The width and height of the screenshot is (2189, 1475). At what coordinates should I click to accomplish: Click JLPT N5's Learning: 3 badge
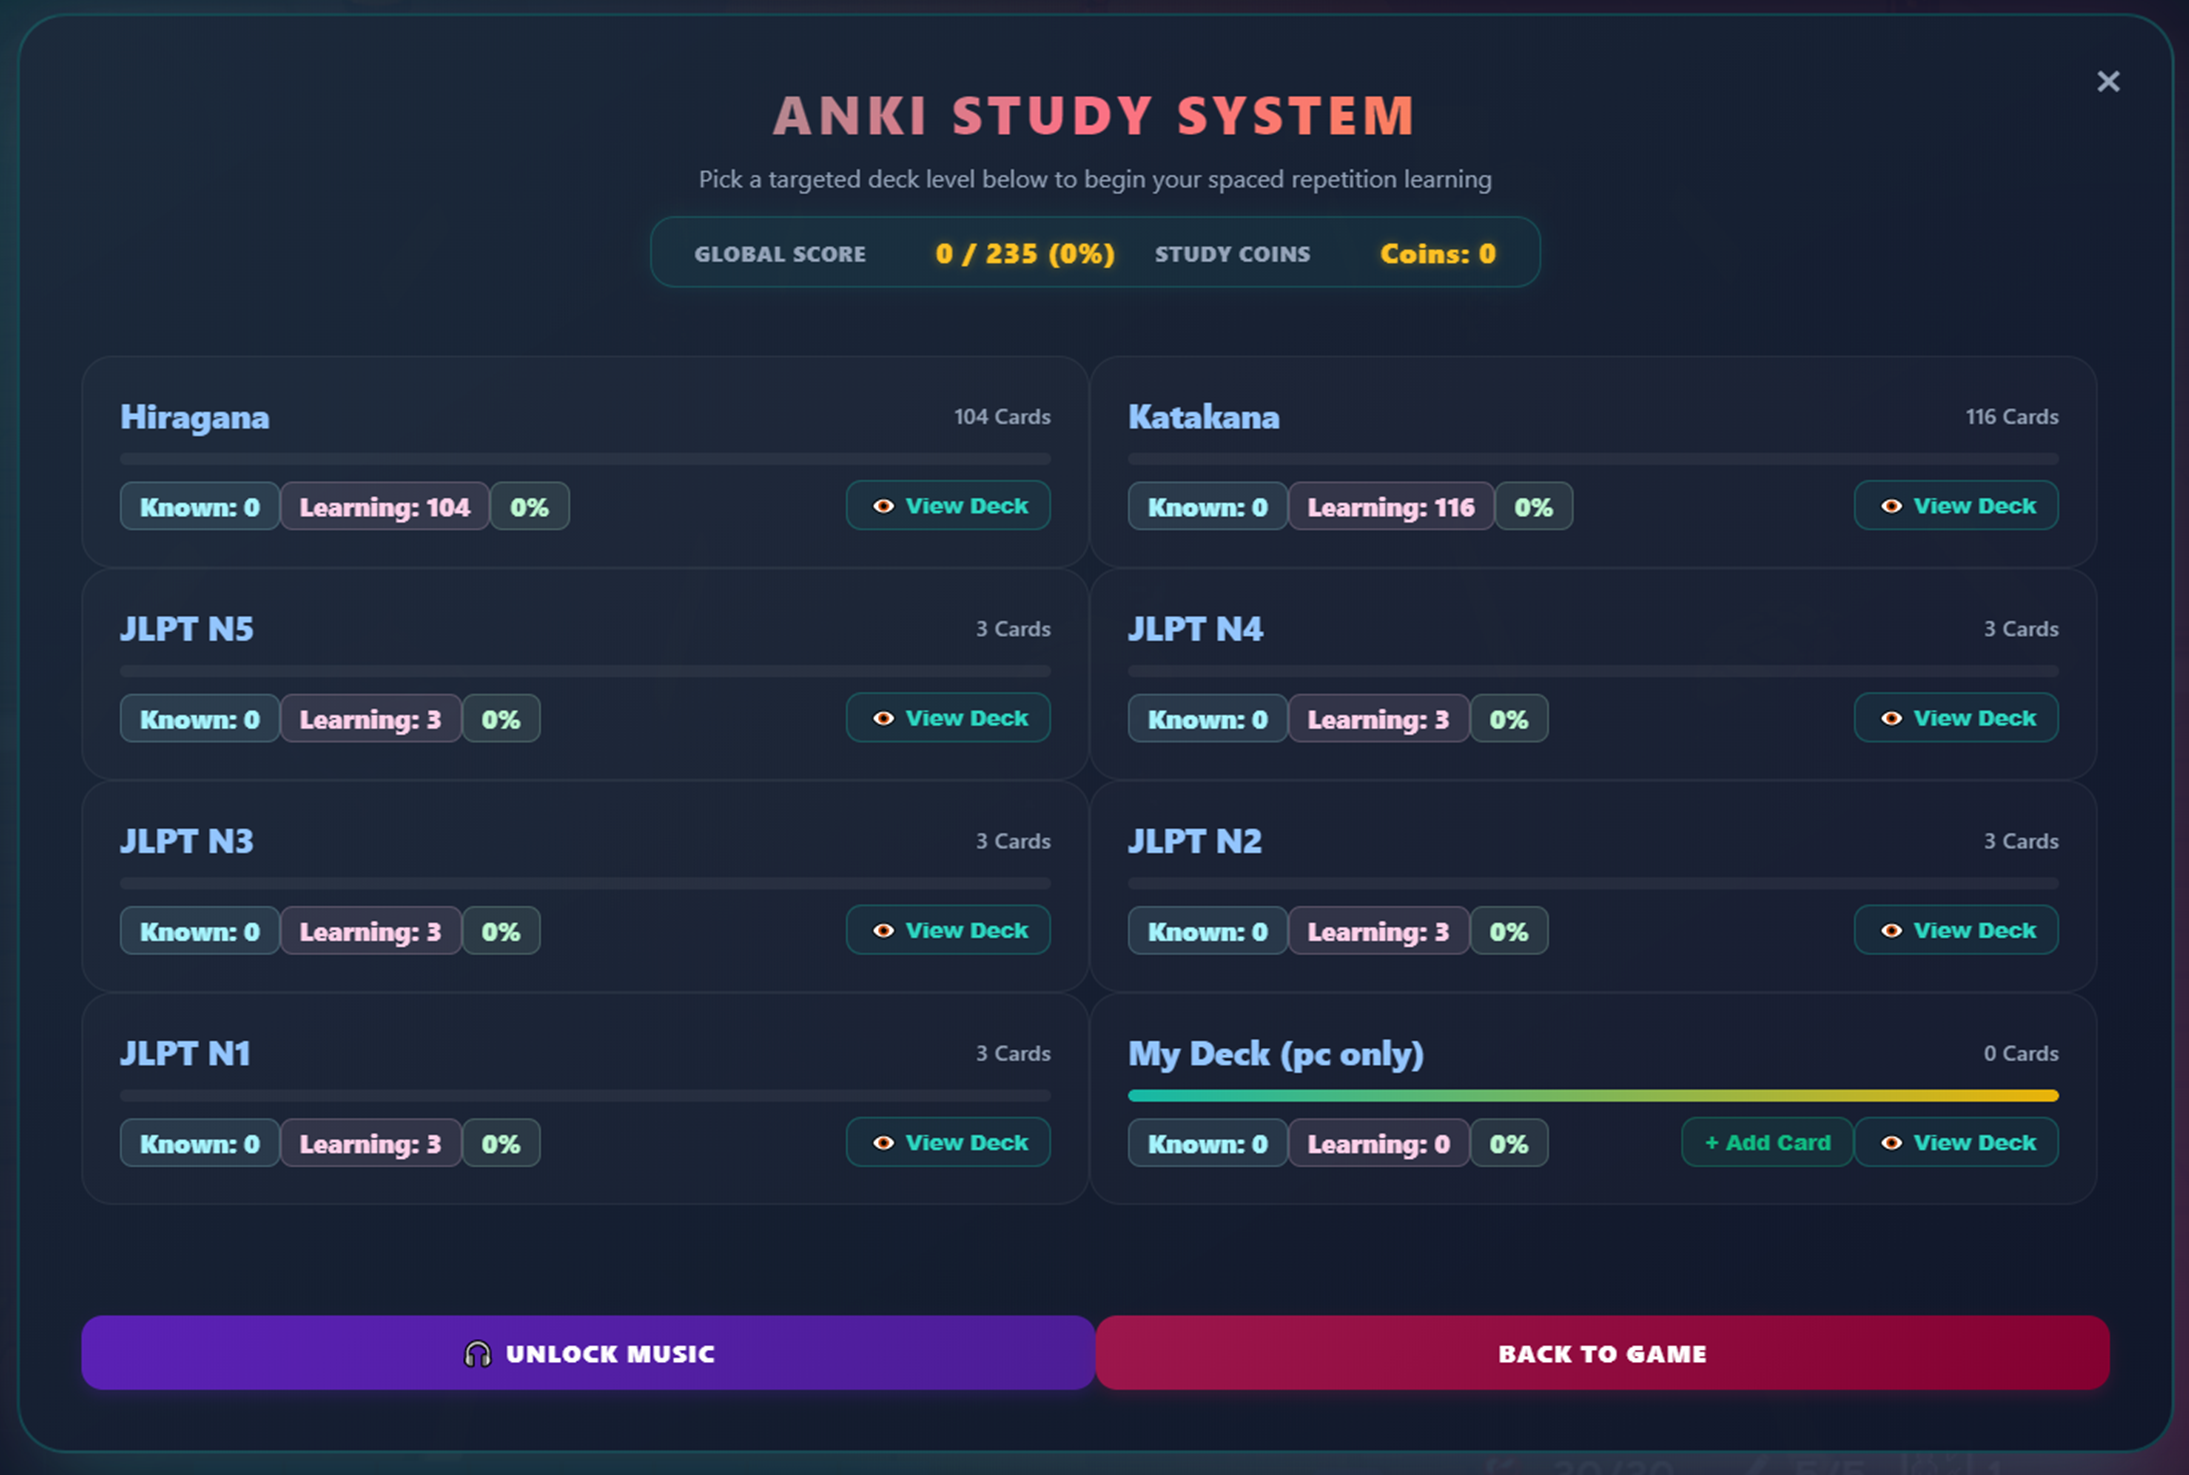[371, 719]
